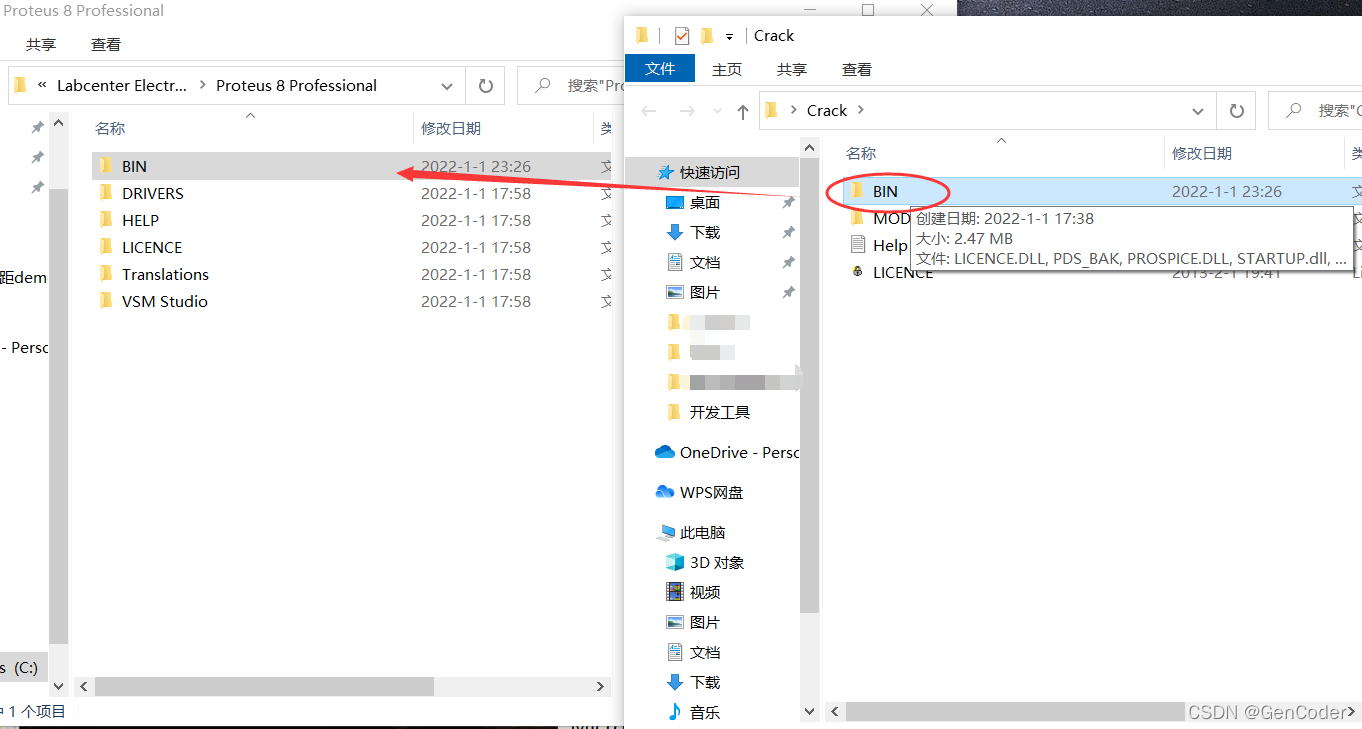The image size is (1362, 729).
Task: Open 下载 under 快速访问
Action: pyautogui.click(x=704, y=232)
